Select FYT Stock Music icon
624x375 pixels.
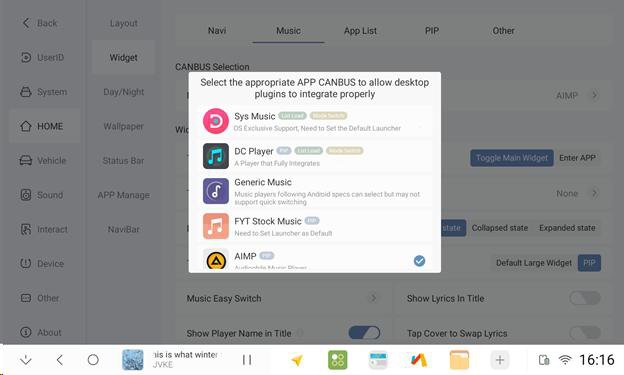click(215, 226)
